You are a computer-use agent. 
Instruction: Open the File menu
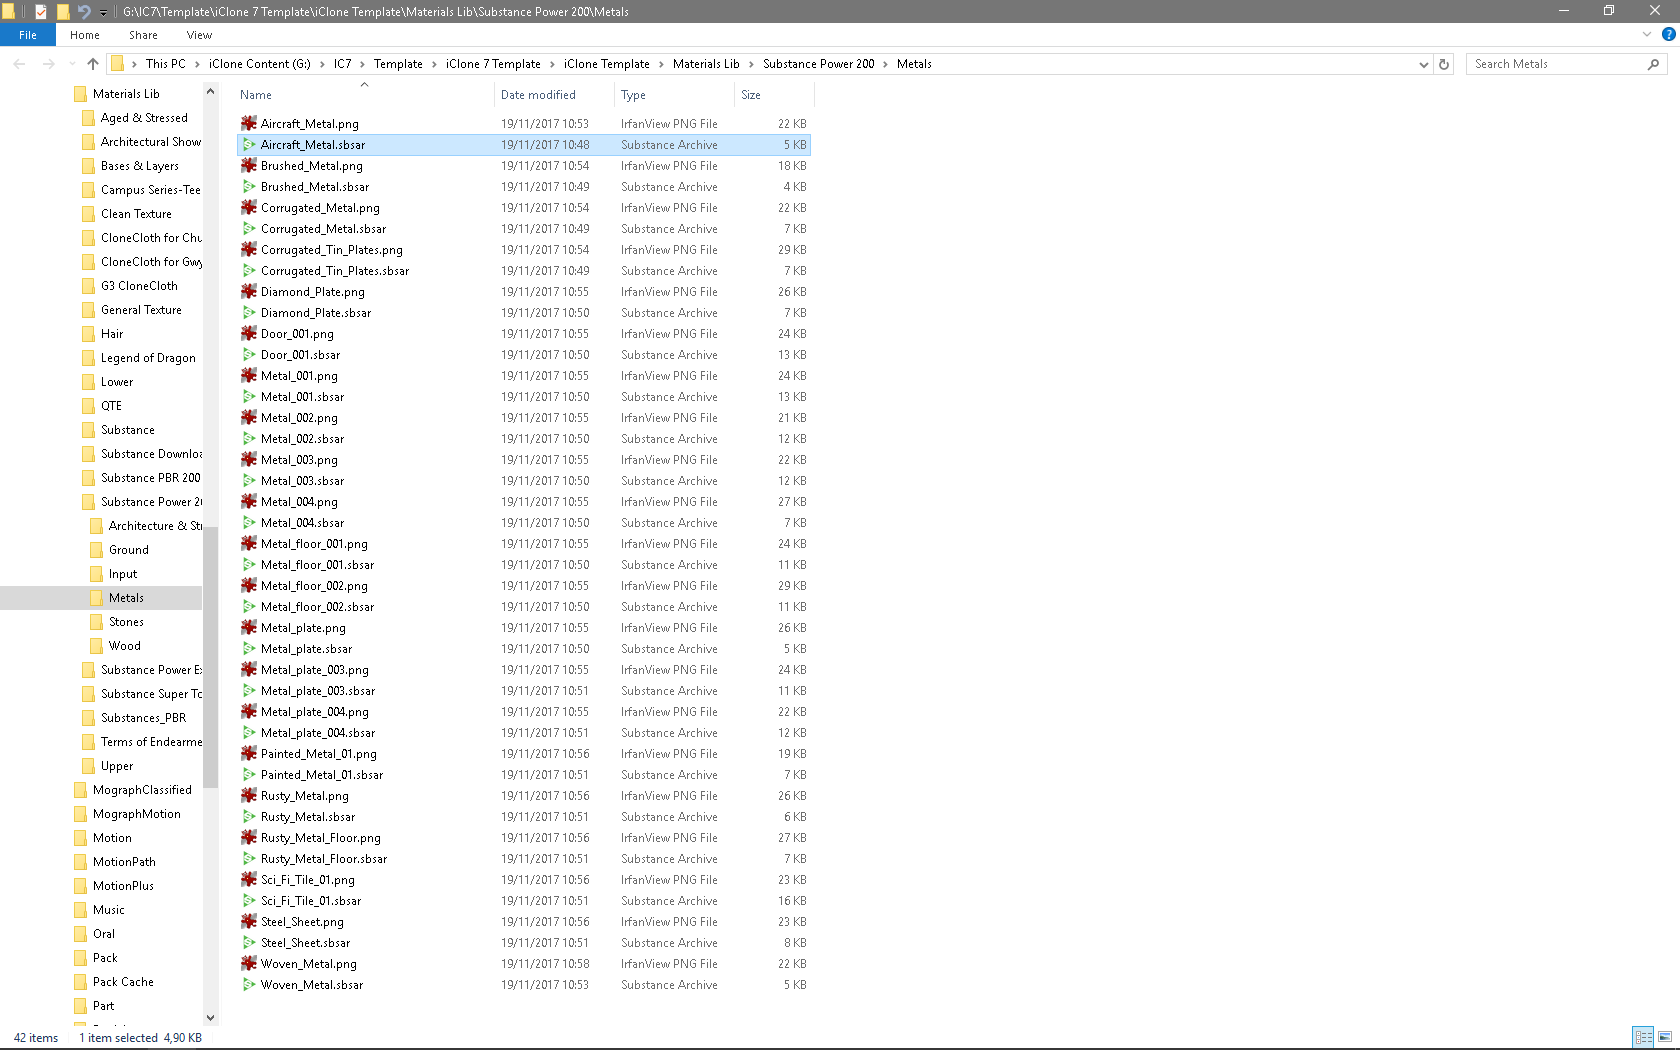coord(28,35)
